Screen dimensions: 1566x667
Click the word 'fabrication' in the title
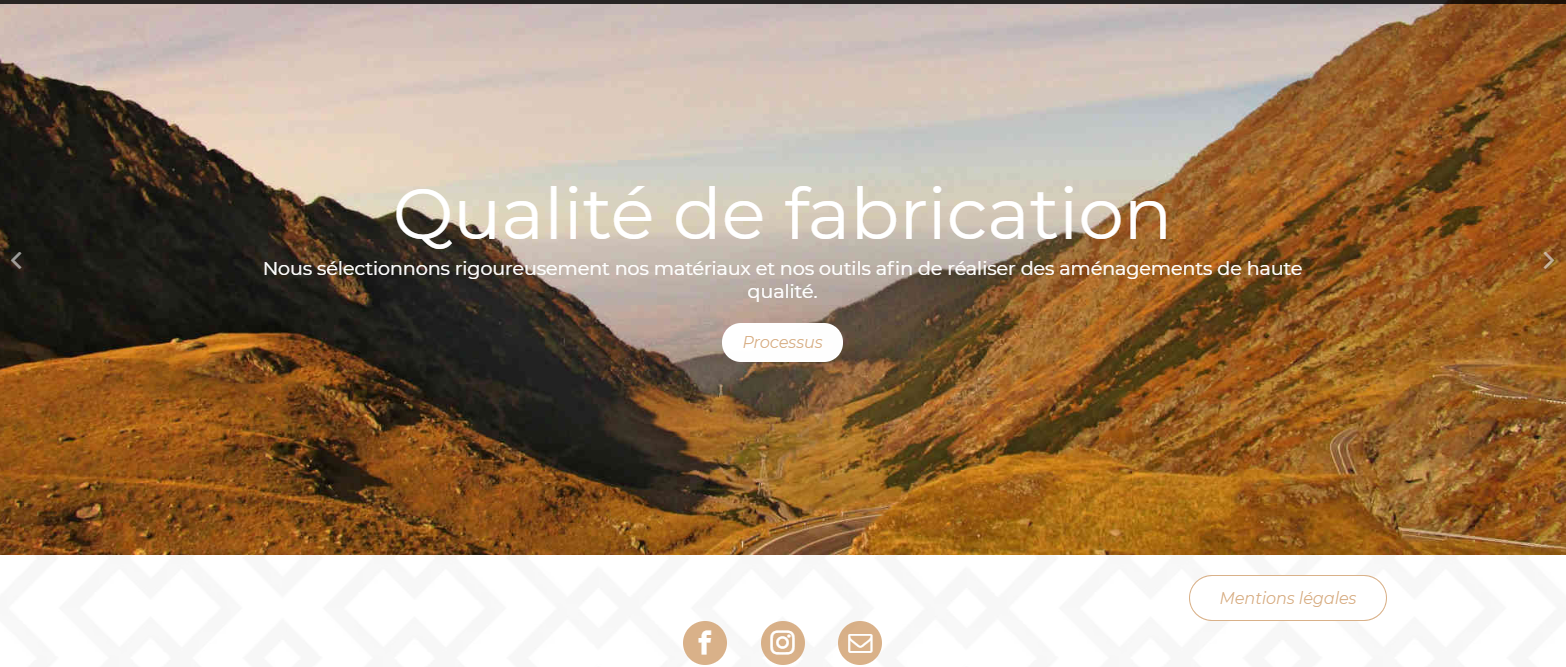pyautogui.click(x=976, y=215)
